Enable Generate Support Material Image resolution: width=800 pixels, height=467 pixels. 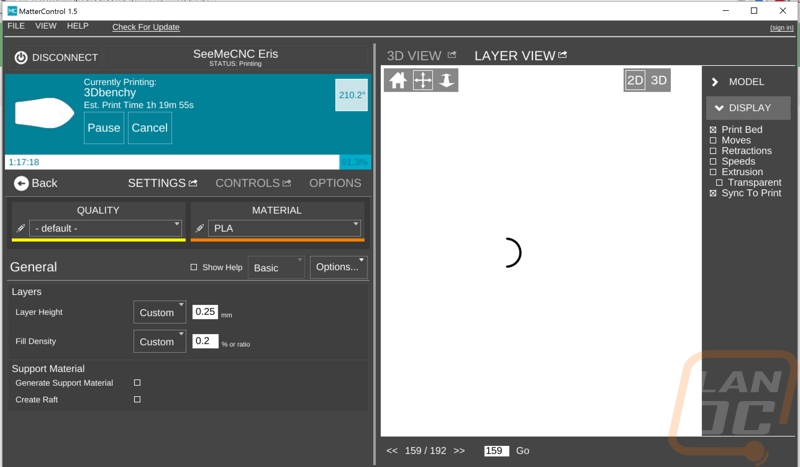(137, 383)
